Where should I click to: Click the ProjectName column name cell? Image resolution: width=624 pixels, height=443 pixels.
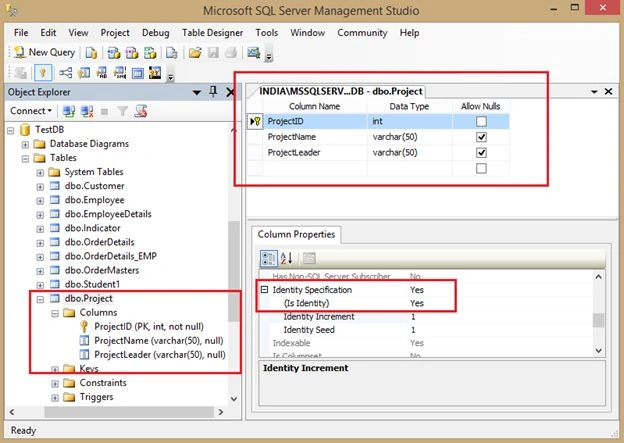tap(315, 137)
